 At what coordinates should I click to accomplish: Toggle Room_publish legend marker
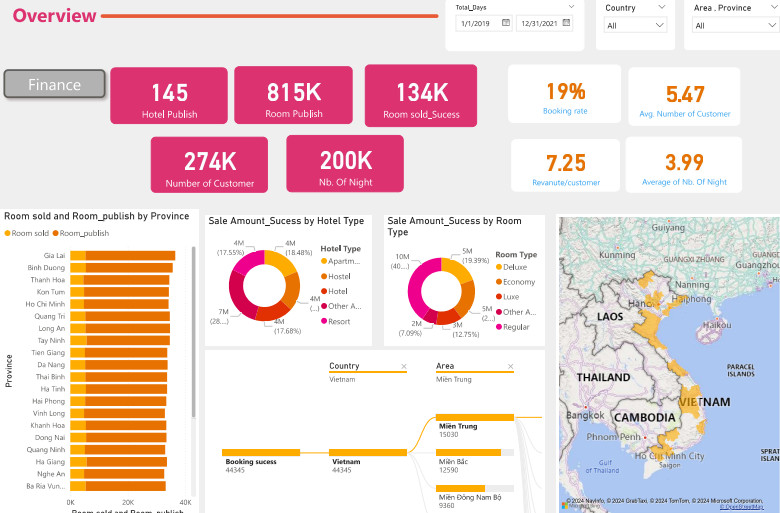coord(56,233)
